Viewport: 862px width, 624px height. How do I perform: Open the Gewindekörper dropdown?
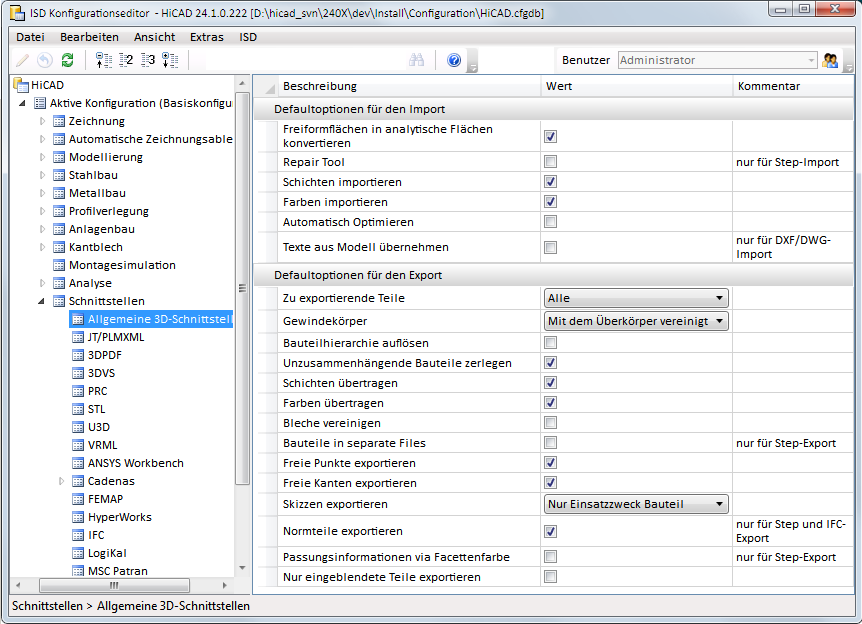[x=636, y=321]
